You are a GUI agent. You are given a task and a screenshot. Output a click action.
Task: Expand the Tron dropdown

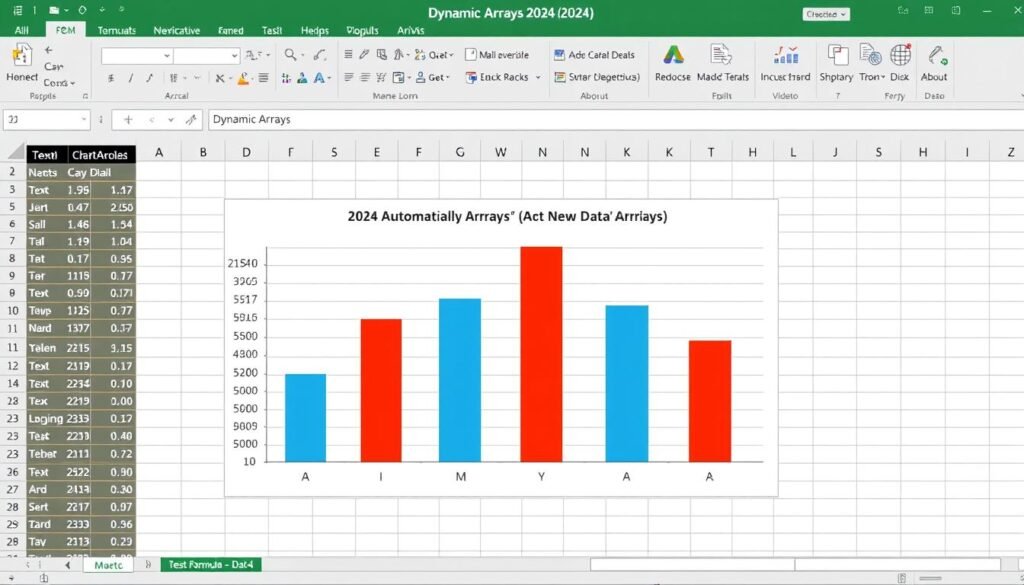point(872,77)
